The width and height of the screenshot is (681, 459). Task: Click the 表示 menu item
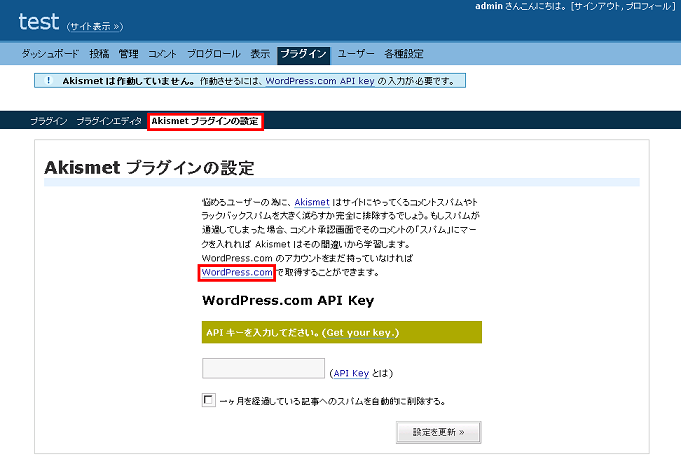pos(260,54)
